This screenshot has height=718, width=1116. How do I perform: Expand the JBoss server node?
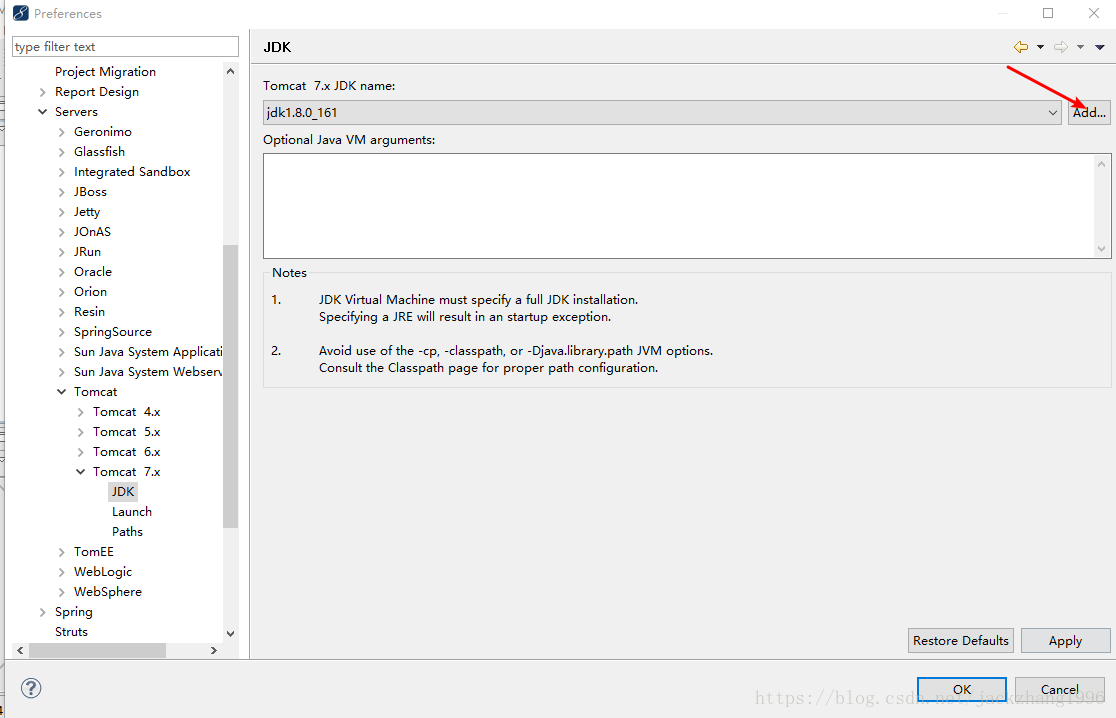61,191
